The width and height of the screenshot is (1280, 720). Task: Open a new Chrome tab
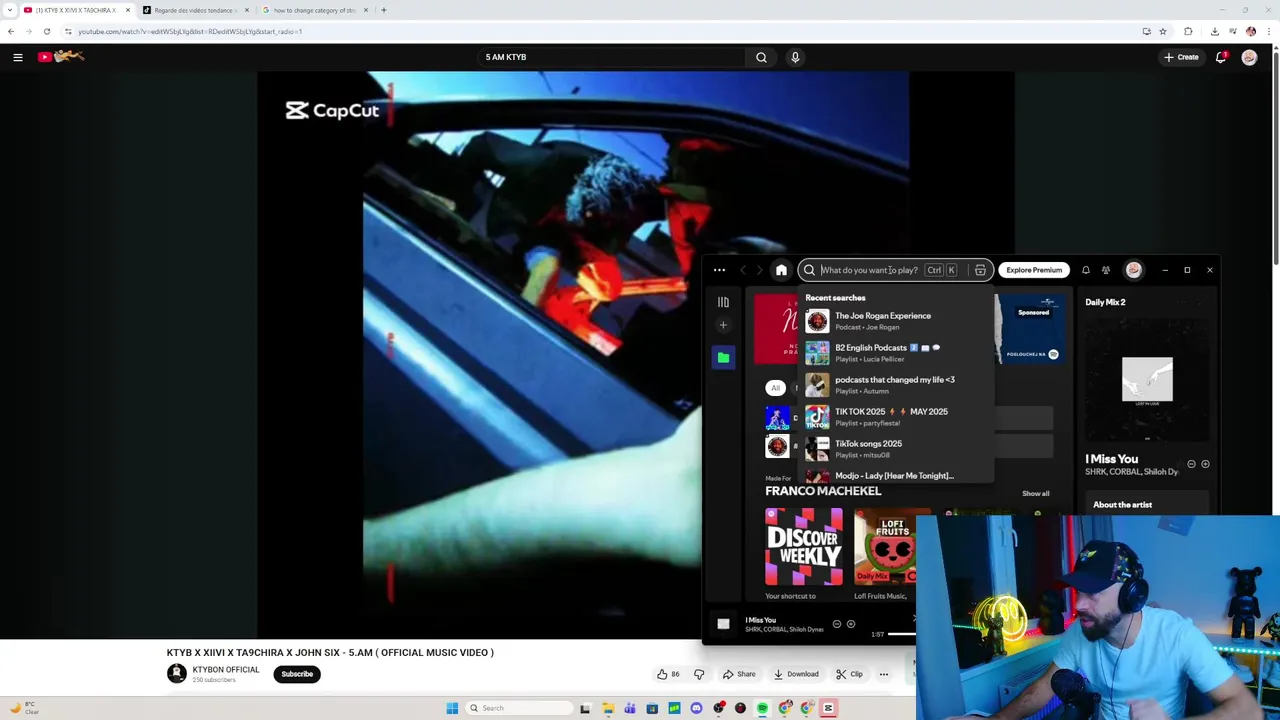point(384,10)
